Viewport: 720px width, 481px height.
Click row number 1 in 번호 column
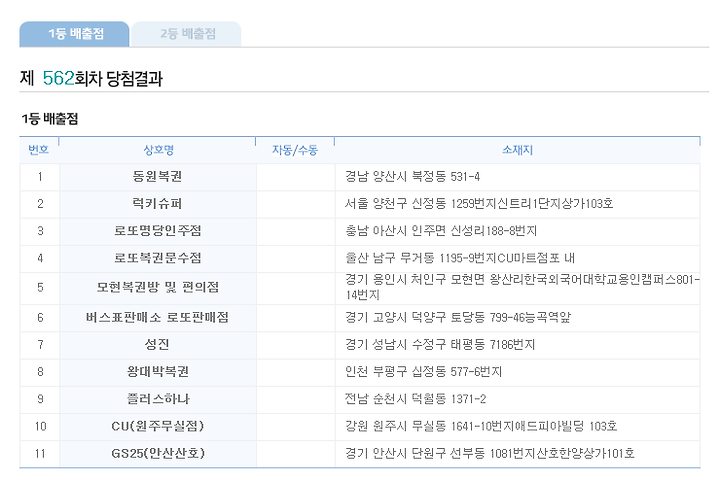point(40,177)
